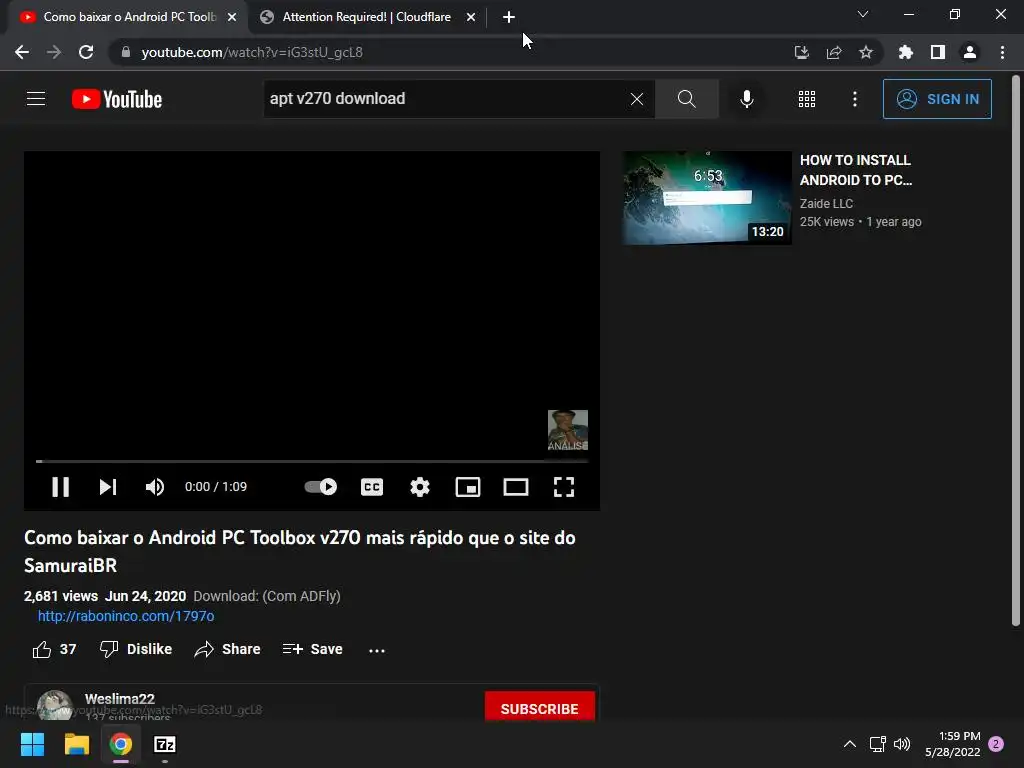Image resolution: width=1024 pixels, height=768 pixels.
Task: Click the SIGN IN button
Action: tap(937, 99)
